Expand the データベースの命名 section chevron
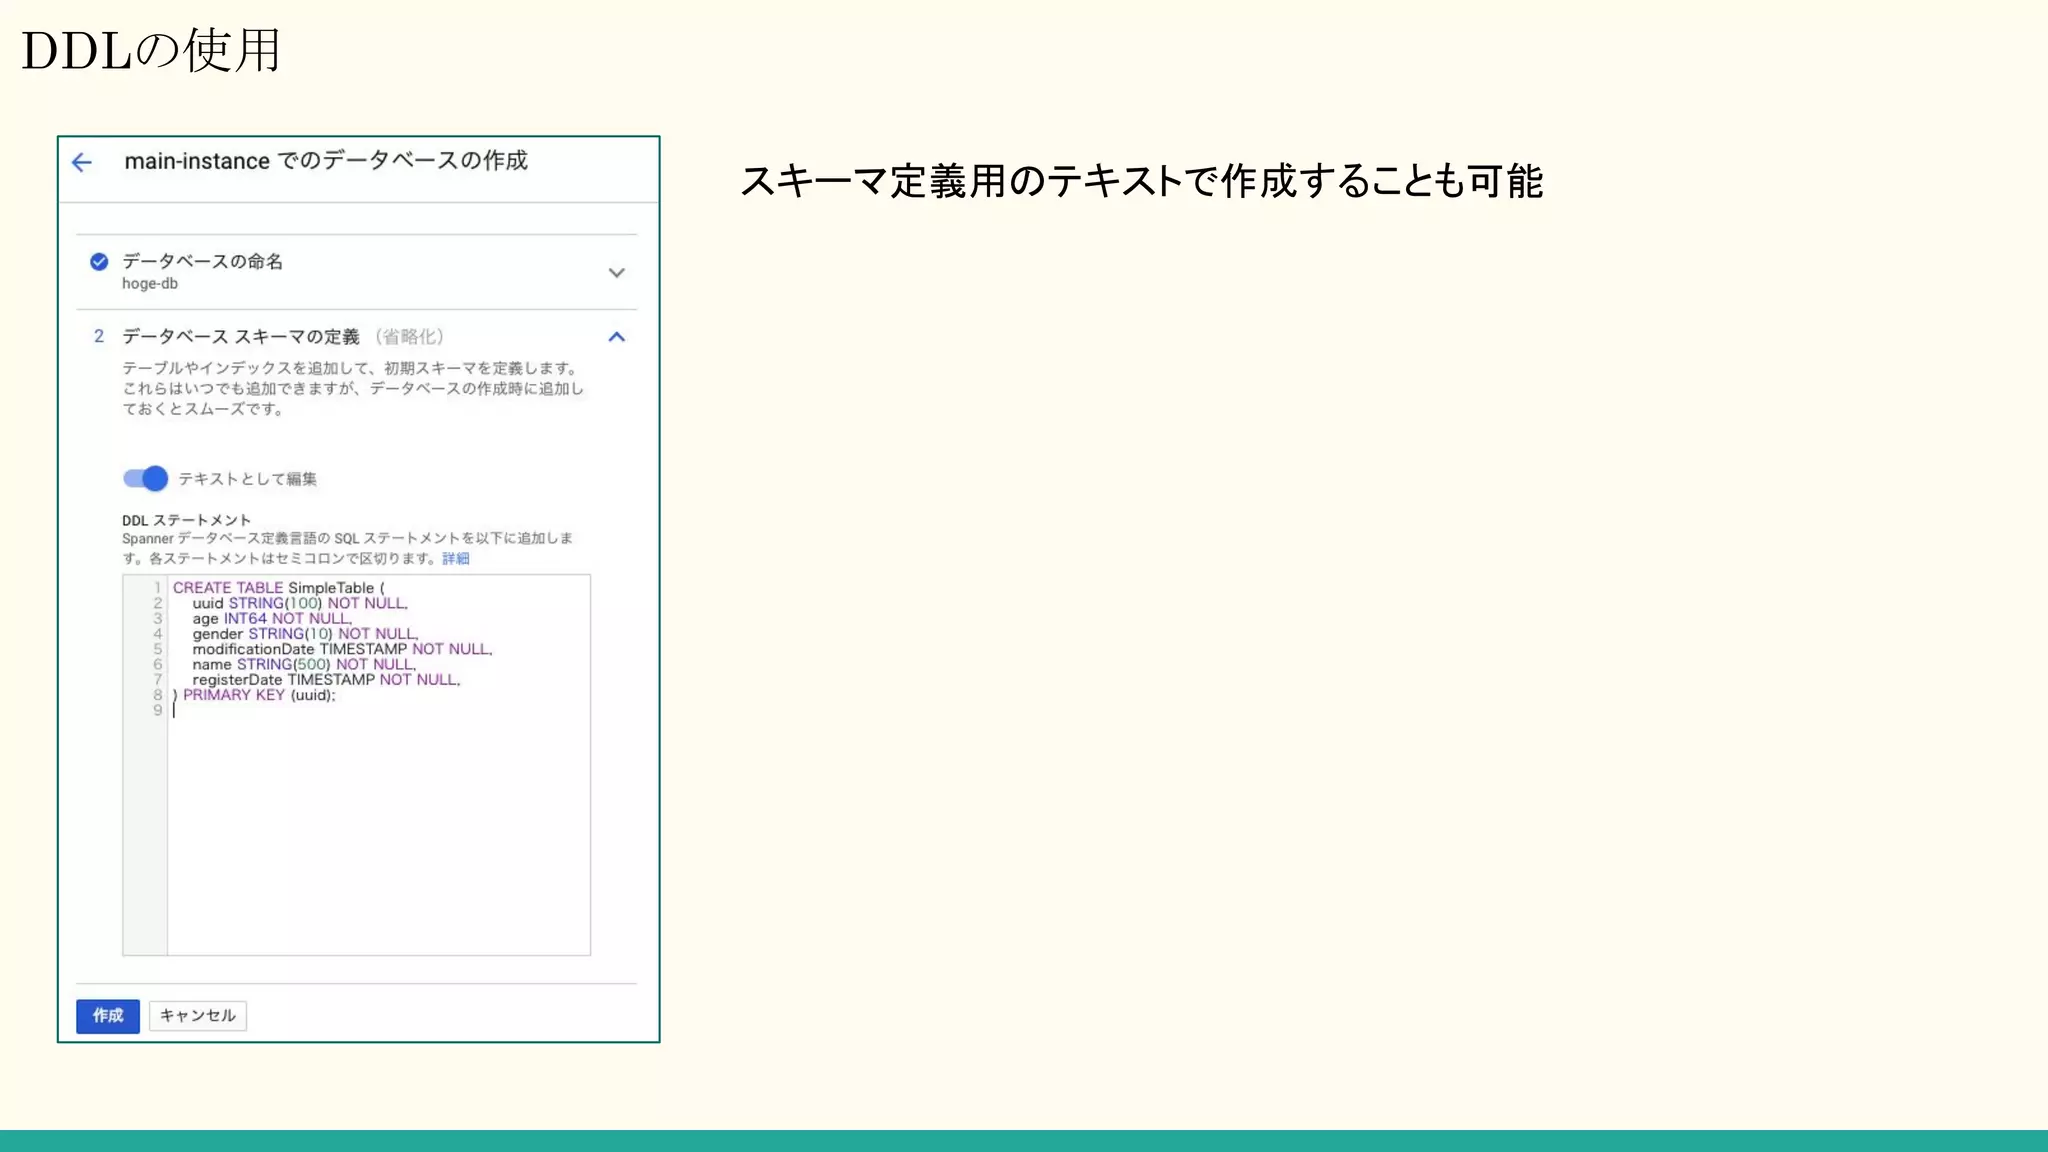The width and height of the screenshot is (2048, 1152). tap(617, 272)
